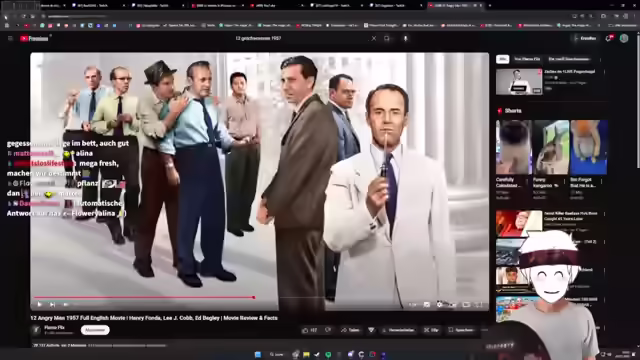Toggle theater mode in the player controls
Image resolution: width=640 pixels, height=360 pixels.
coord(466,304)
